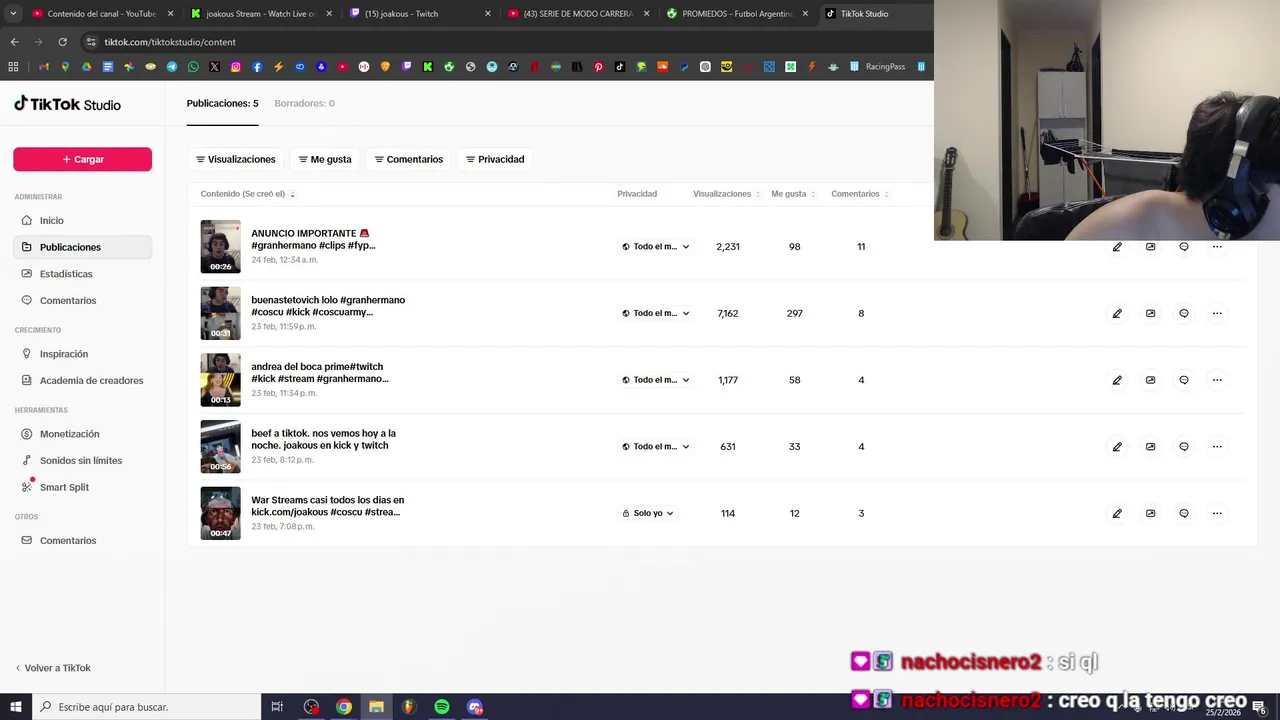This screenshot has width=1280, height=720.
Task: Open the Privacidad filter
Action: point(495,159)
